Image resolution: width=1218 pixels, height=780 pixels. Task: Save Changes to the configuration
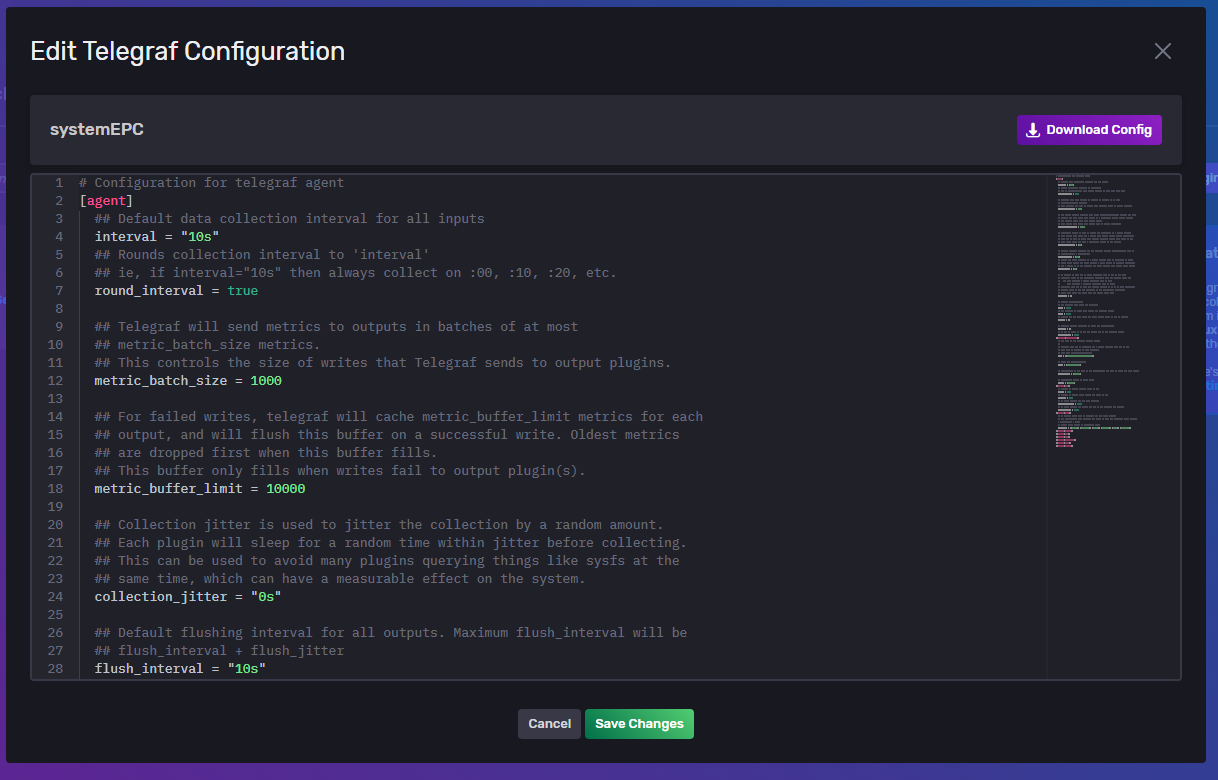(639, 724)
